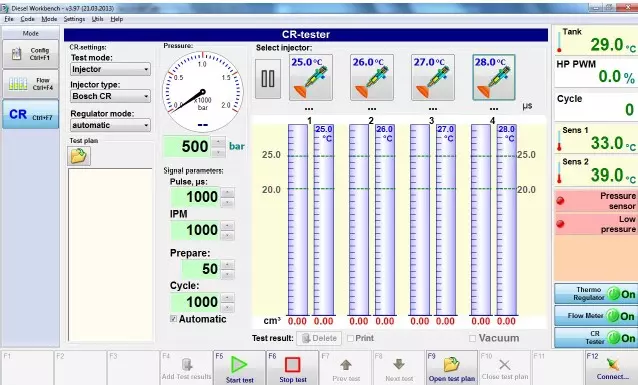Select injector 3 showing 27.0 °C
This screenshot has height=385, width=638.
[x=433, y=77]
